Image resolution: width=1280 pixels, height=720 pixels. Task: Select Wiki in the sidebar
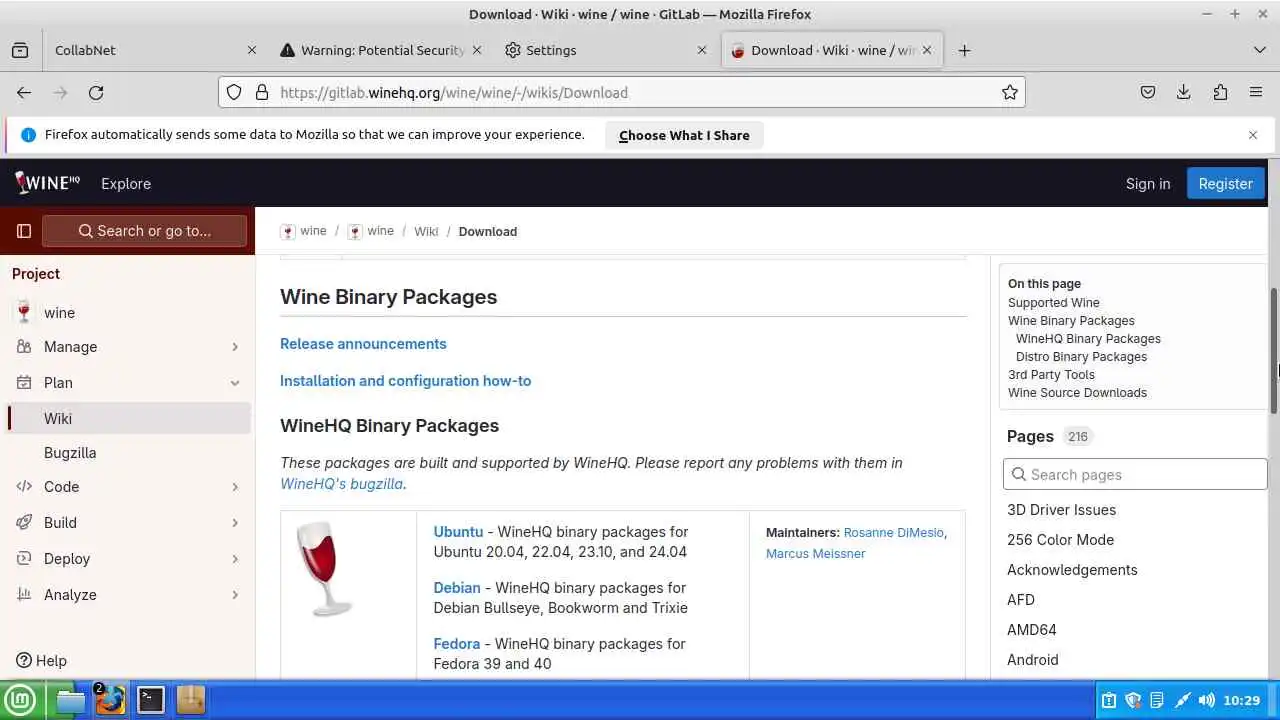128,418
